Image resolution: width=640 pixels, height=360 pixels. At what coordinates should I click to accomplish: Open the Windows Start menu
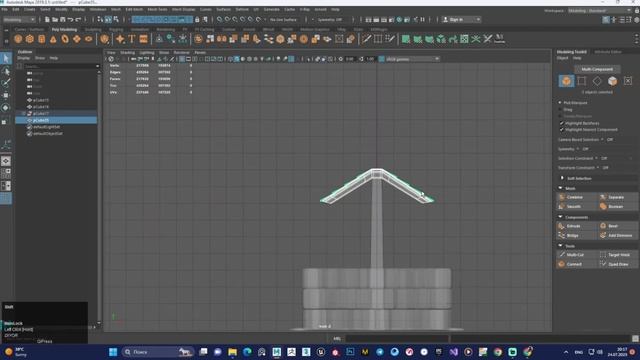coord(113,352)
